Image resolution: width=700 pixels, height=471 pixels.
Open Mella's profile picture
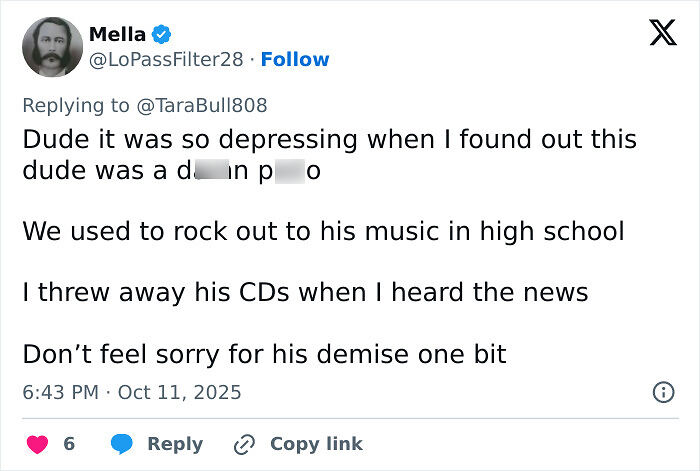tap(49, 46)
